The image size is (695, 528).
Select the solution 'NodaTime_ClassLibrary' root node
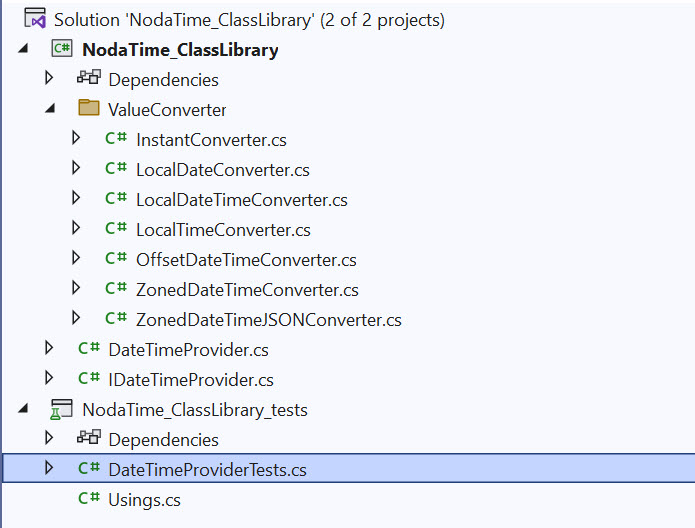click(249, 20)
